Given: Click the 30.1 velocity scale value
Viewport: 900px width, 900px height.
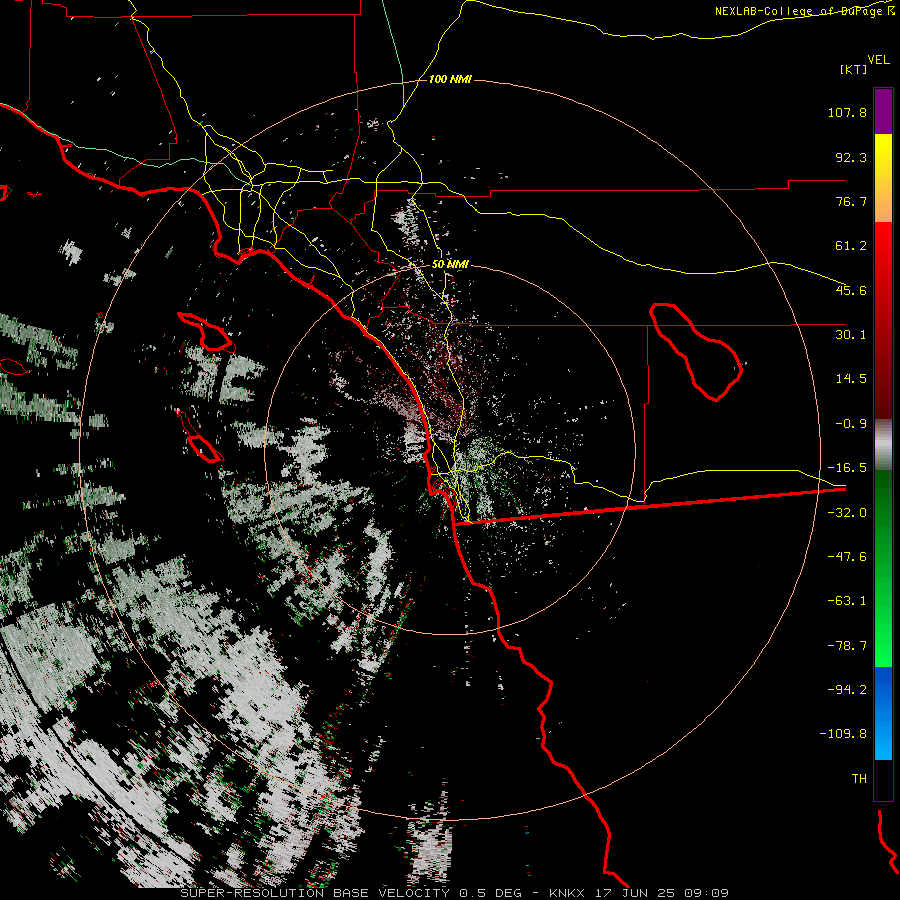Looking at the screenshot, I should (x=851, y=335).
